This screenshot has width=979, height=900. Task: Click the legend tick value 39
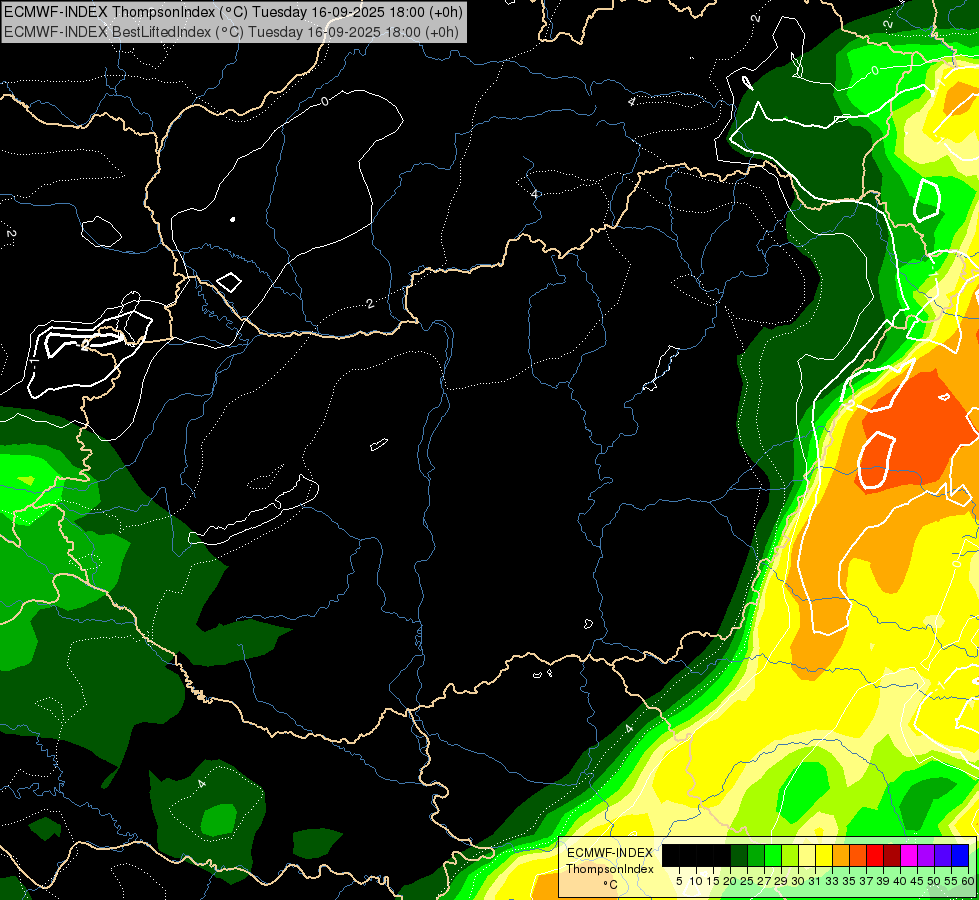point(883,881)
